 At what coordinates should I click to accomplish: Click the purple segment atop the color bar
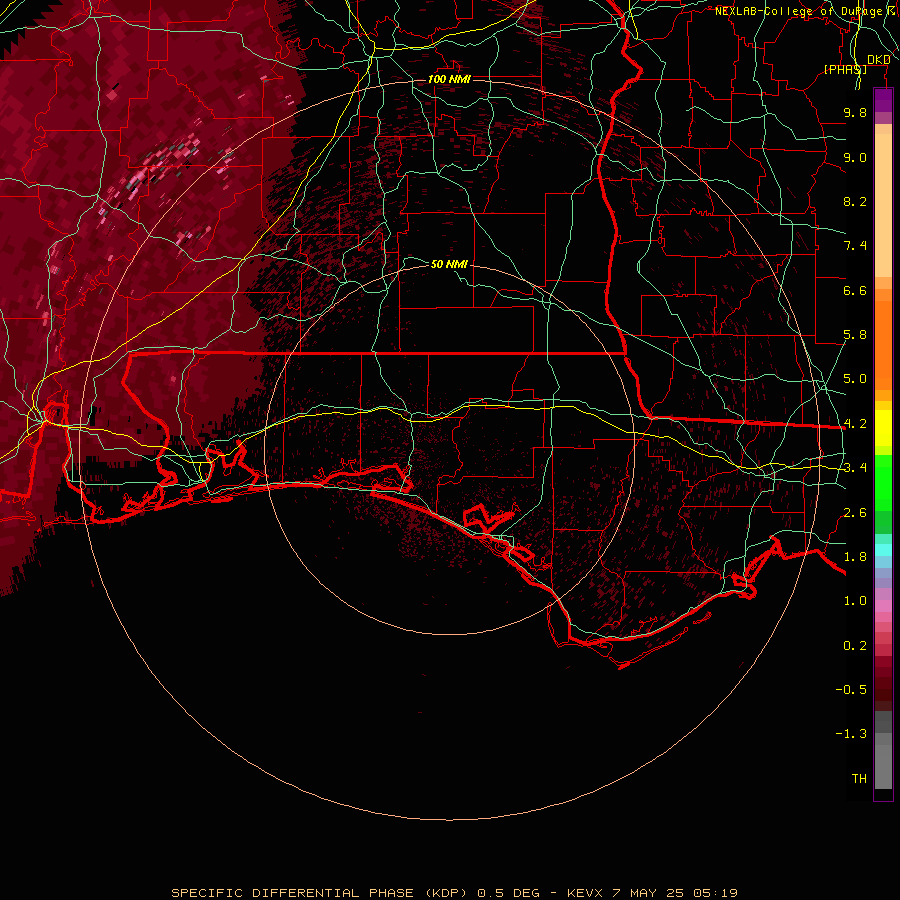883,101
